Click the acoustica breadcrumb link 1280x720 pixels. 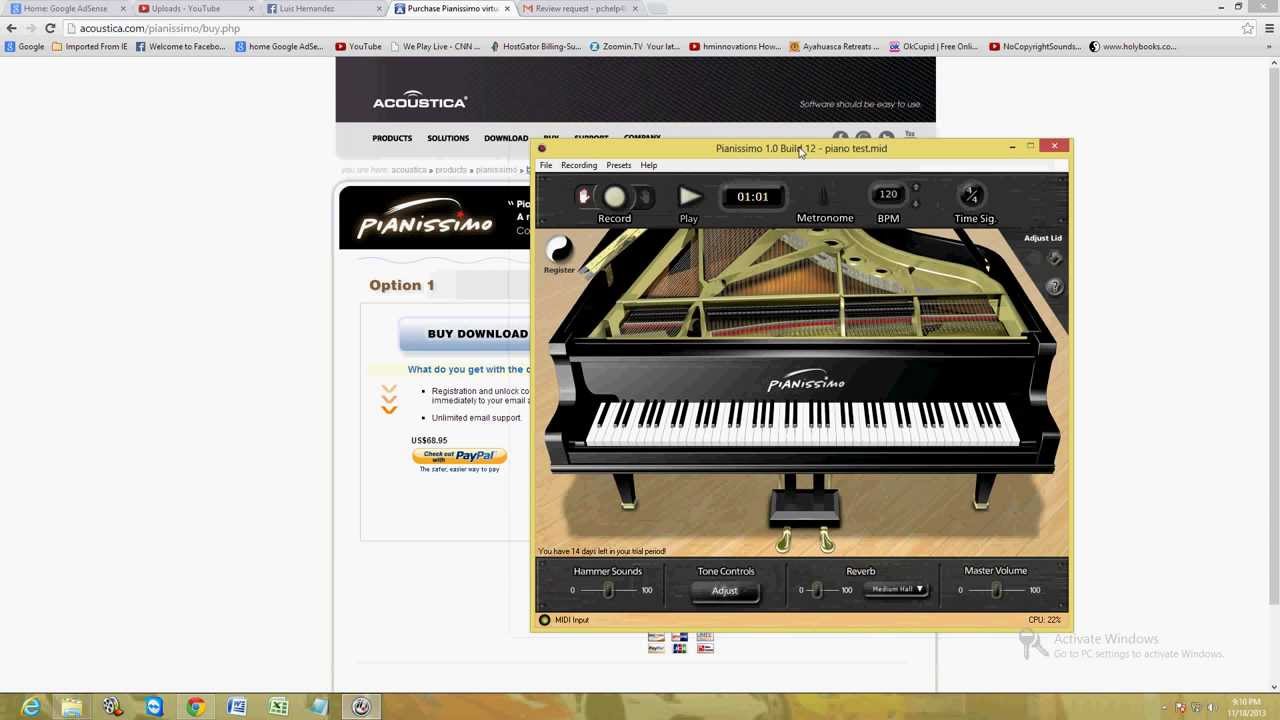(x=409, y=170)
